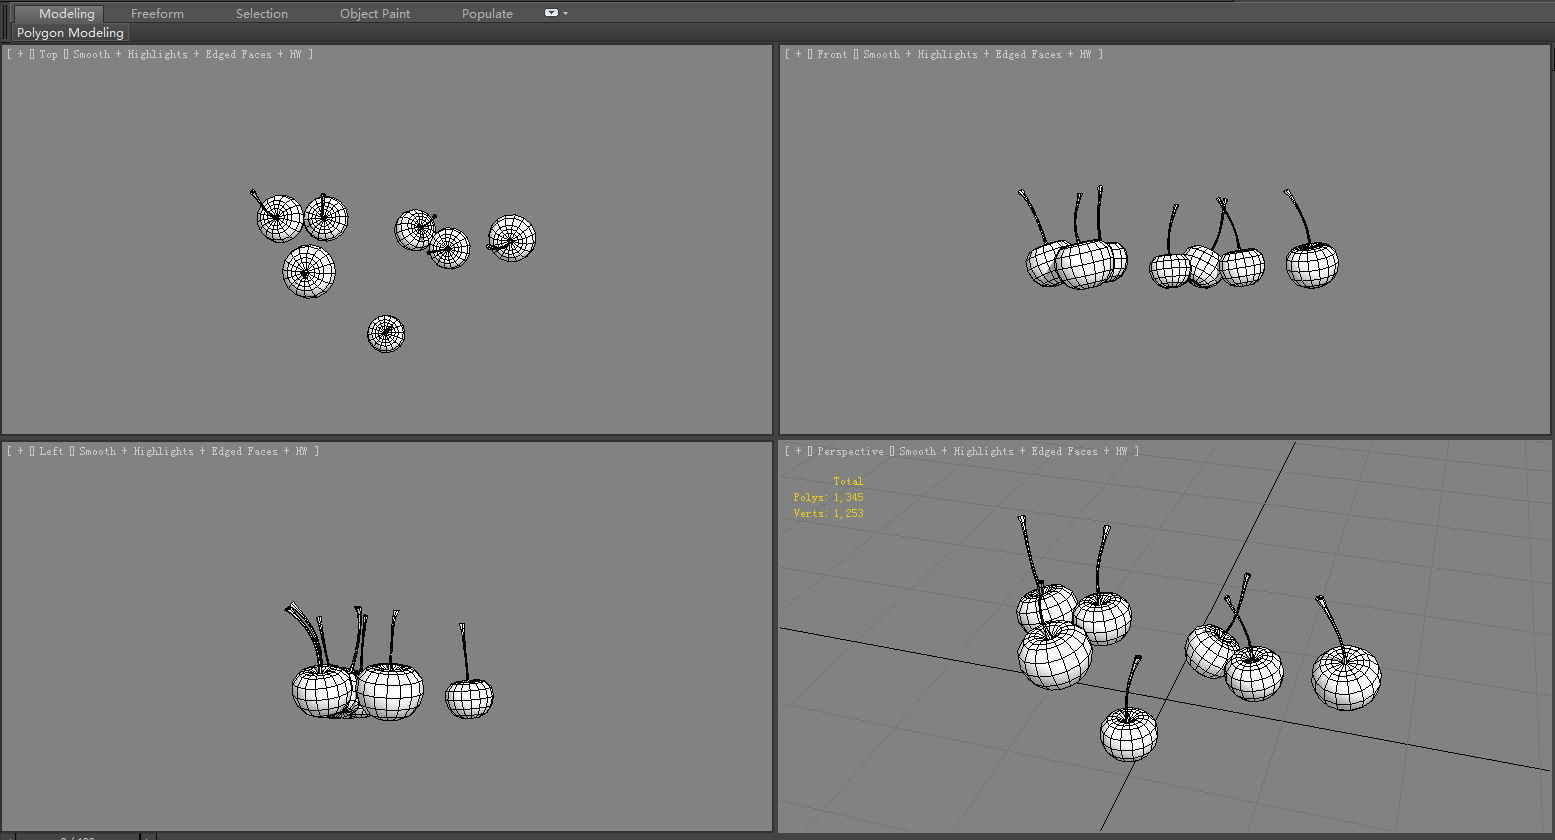Click the Top view name label
The width and height of the screenshot is (1555, 840).
coord(49,55)
